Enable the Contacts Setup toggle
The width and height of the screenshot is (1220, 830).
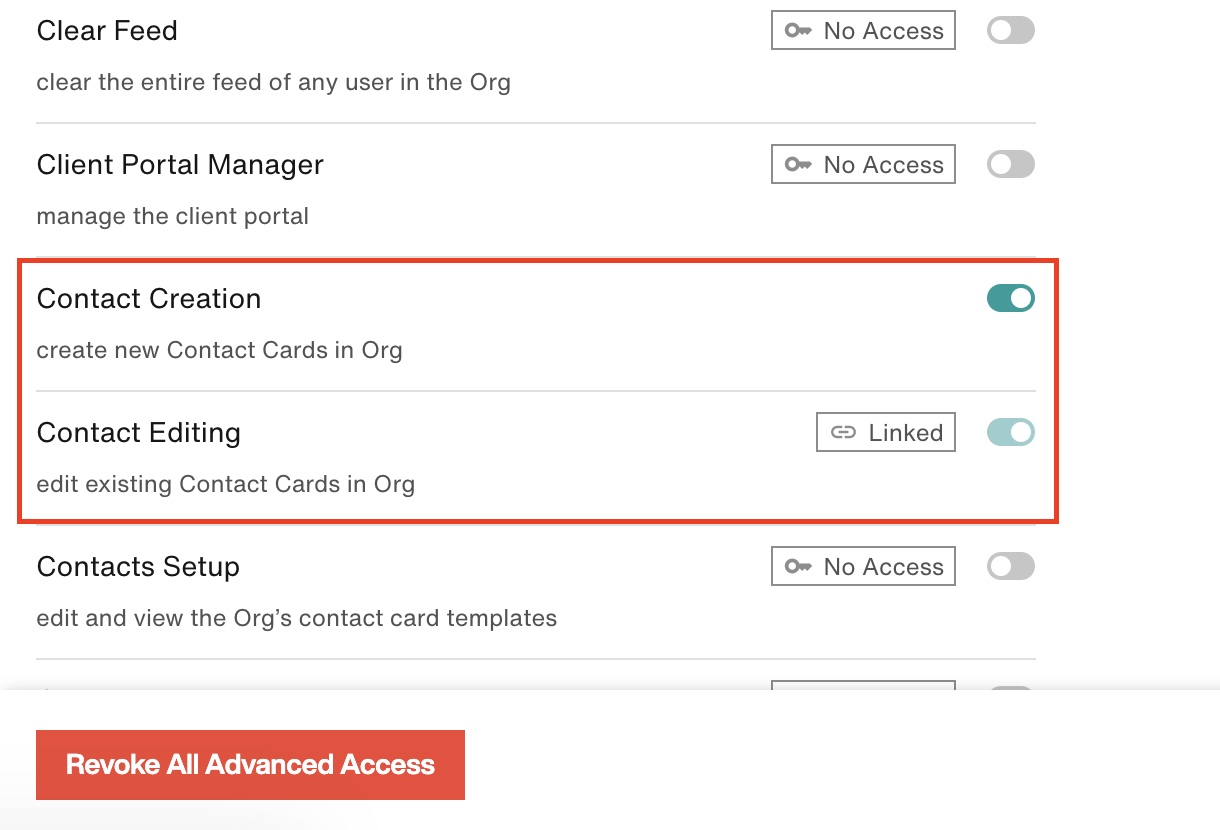(x=1010, y=566)
